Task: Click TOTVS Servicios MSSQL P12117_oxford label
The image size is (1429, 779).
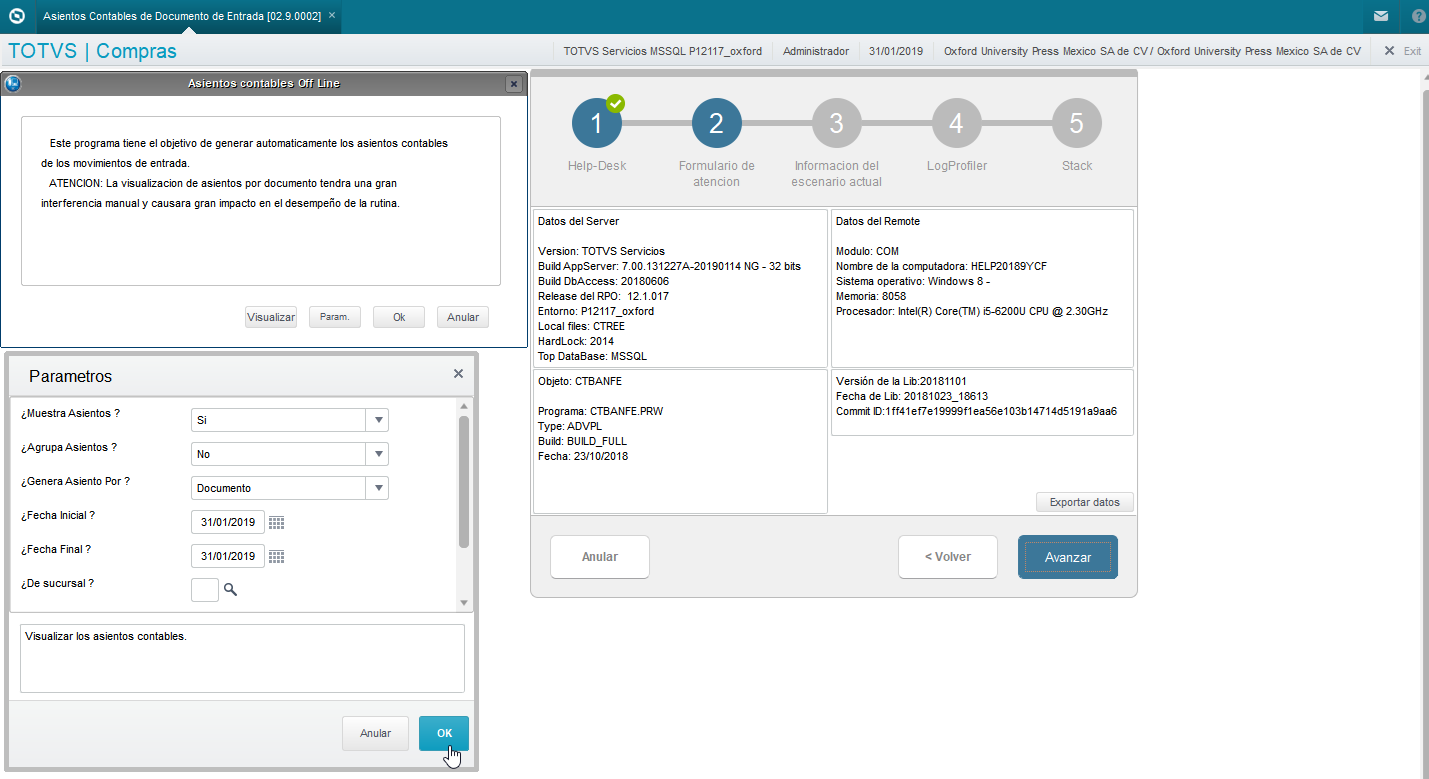Action: 663,51
